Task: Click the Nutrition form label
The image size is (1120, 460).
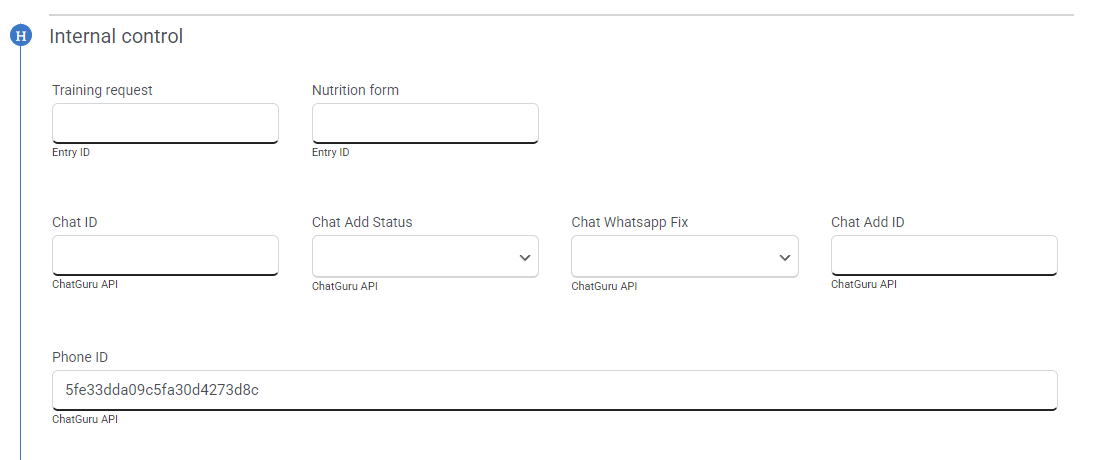Action: coord(355,90)
